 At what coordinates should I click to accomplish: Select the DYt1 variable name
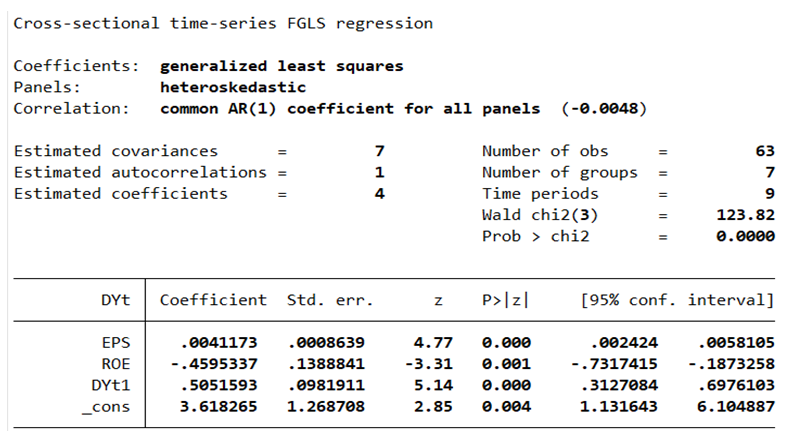[x=113, y=384]
